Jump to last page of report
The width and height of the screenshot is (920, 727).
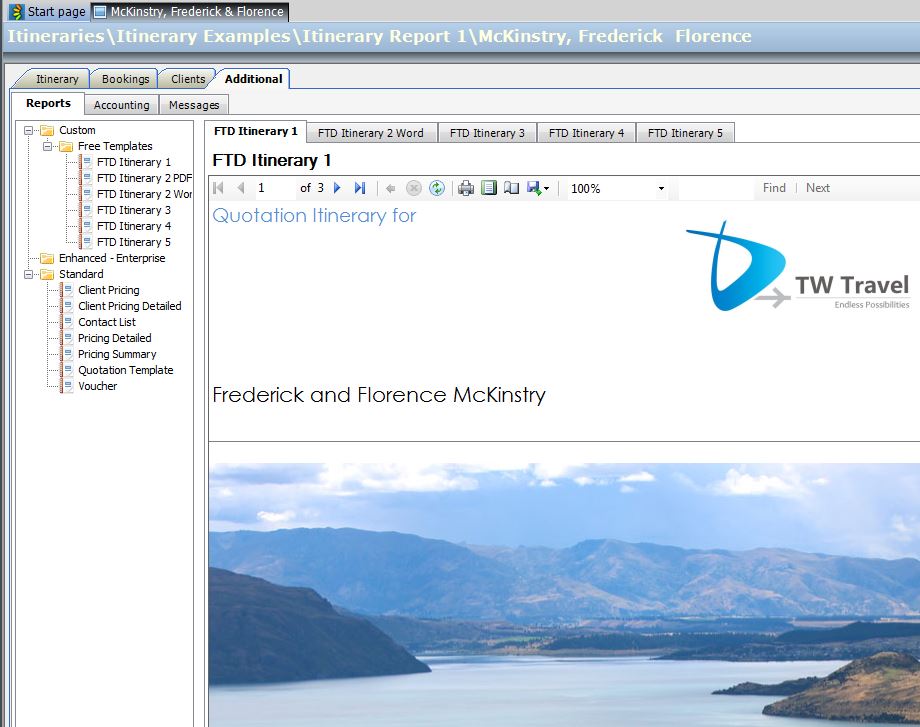point(360,188)
